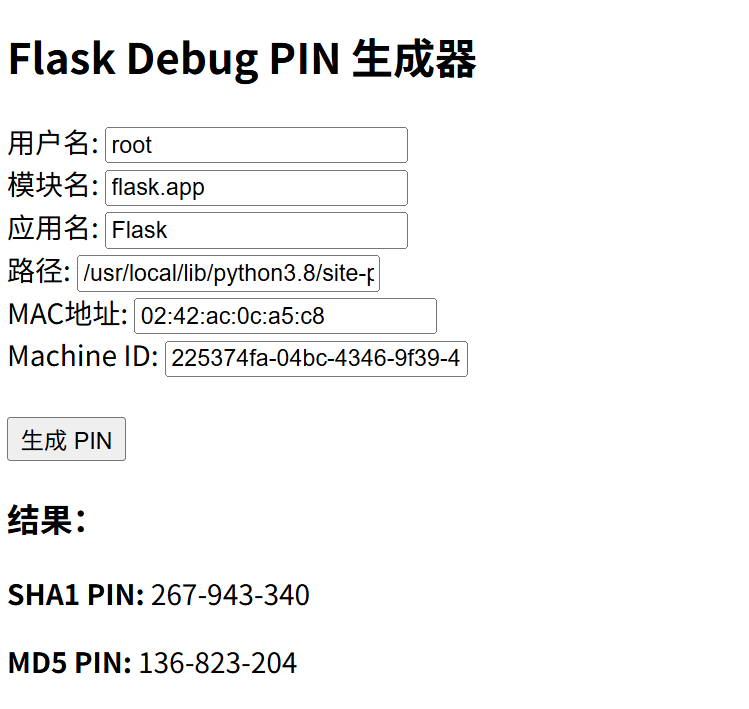Click the 用户名 label text
Screen dimensions: 749x709
[x=53, y=144]
